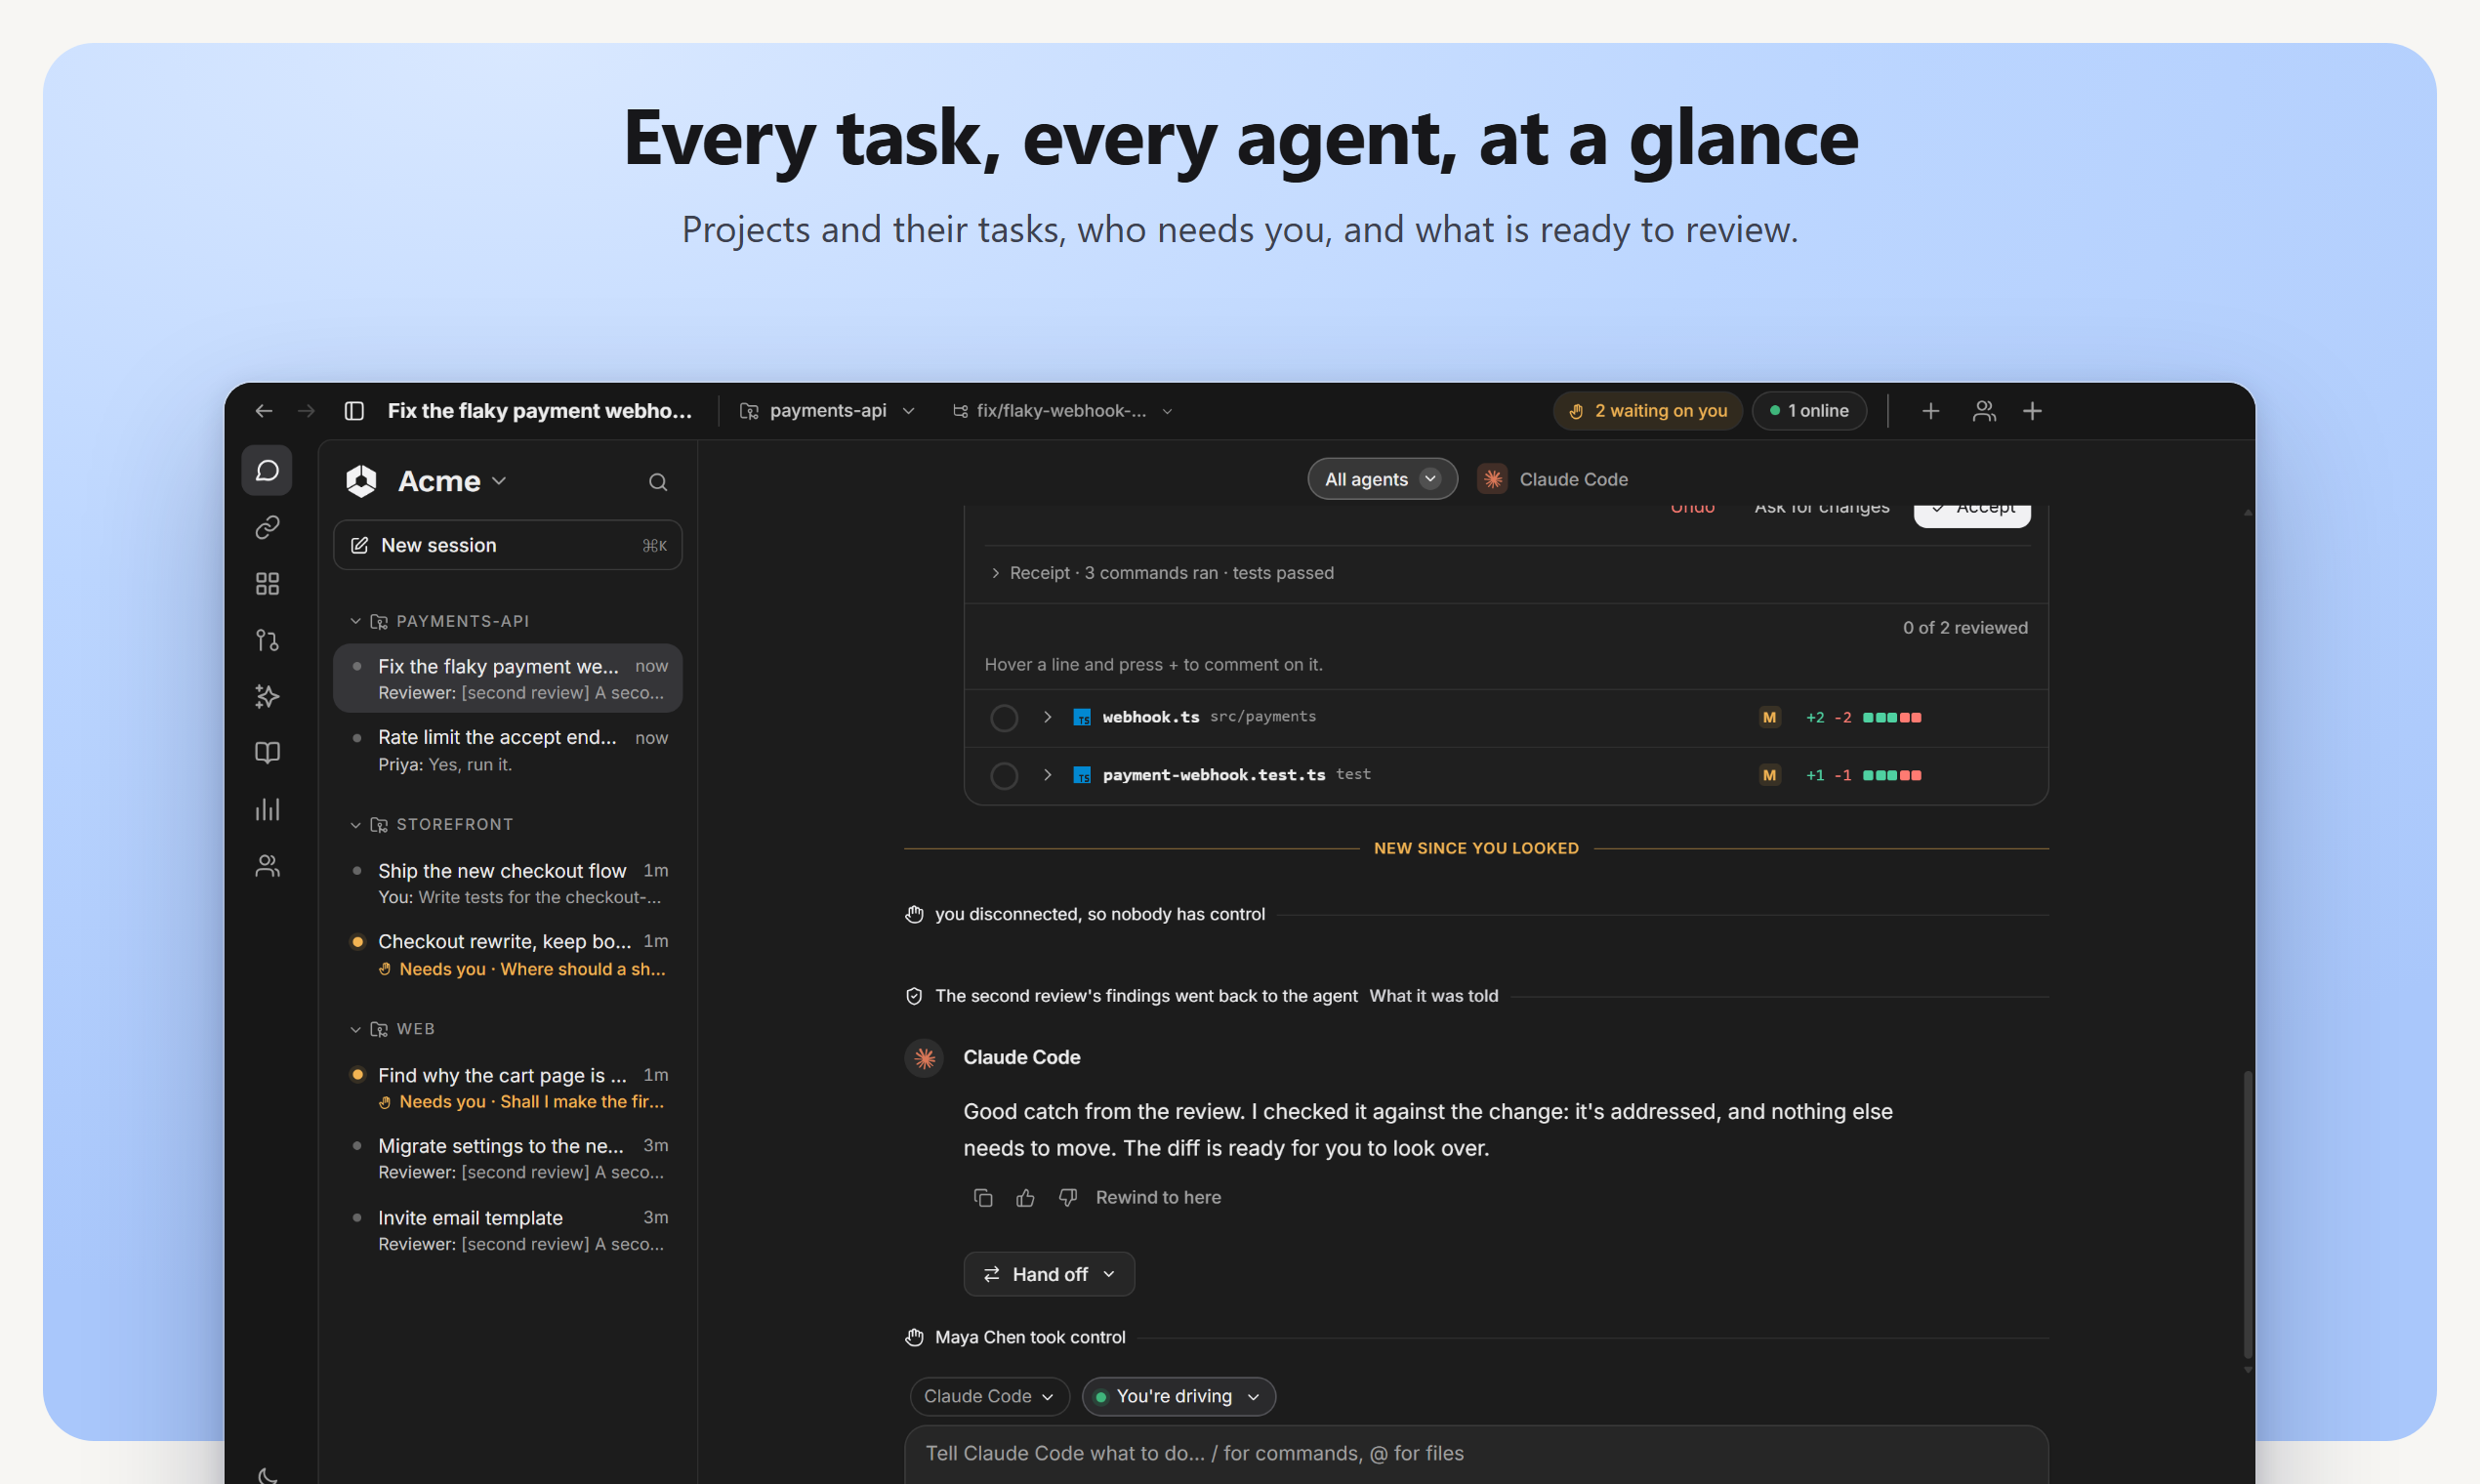Toggle dark mode moon icon
This screenshot has height=1484, width=2480.
(x=267, y=1474)
